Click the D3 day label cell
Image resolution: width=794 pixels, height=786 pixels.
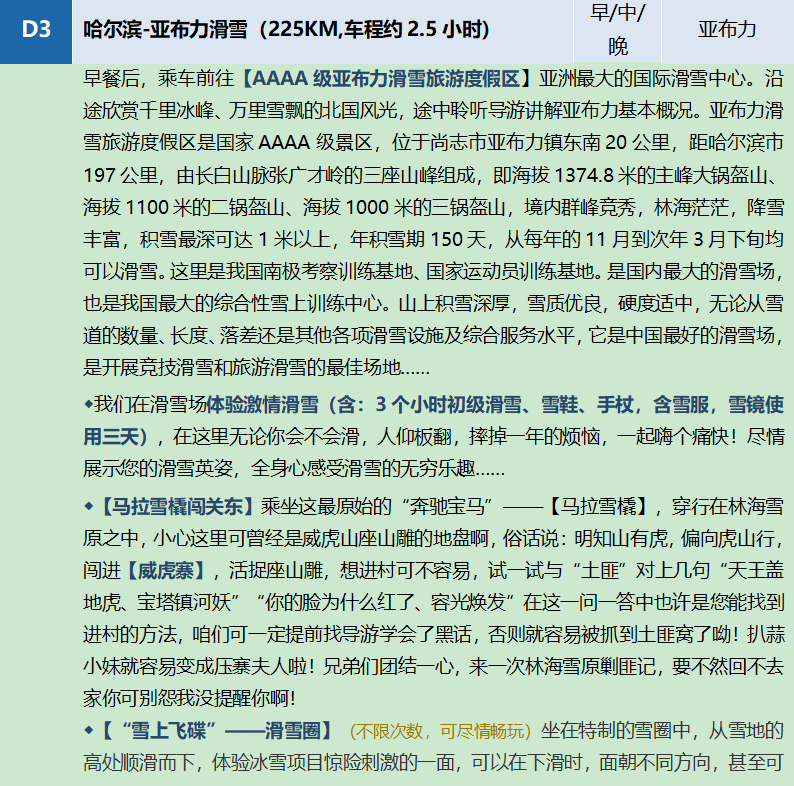click(36, 30)
